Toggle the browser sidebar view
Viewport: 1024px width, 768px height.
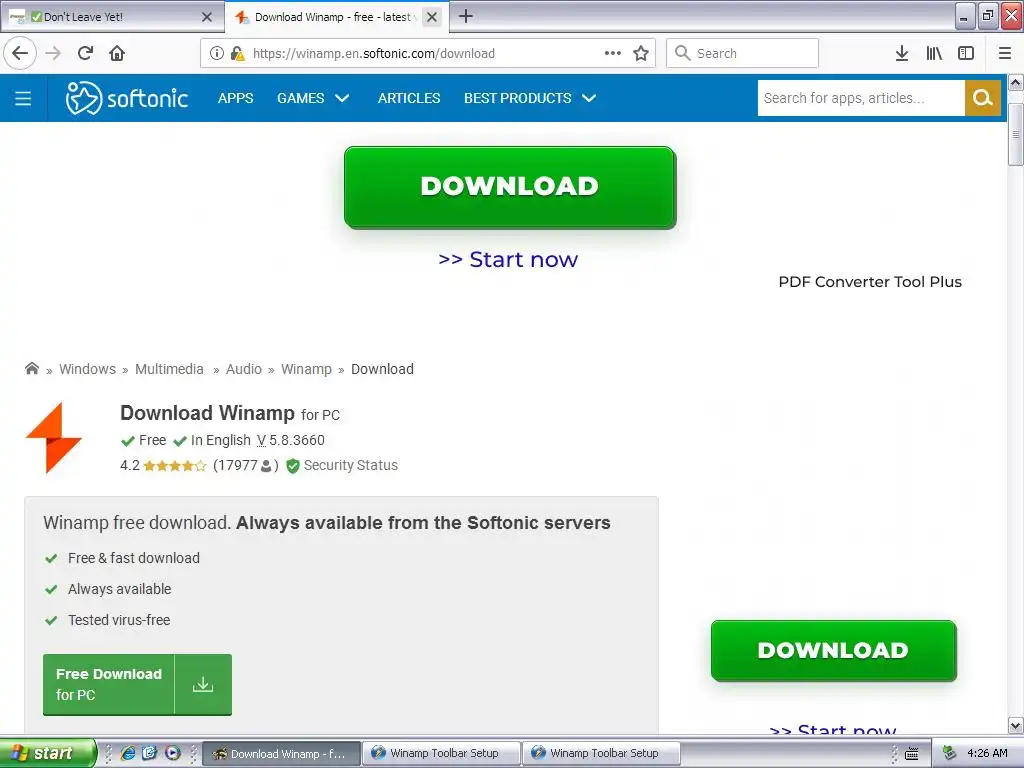point(966,53)
